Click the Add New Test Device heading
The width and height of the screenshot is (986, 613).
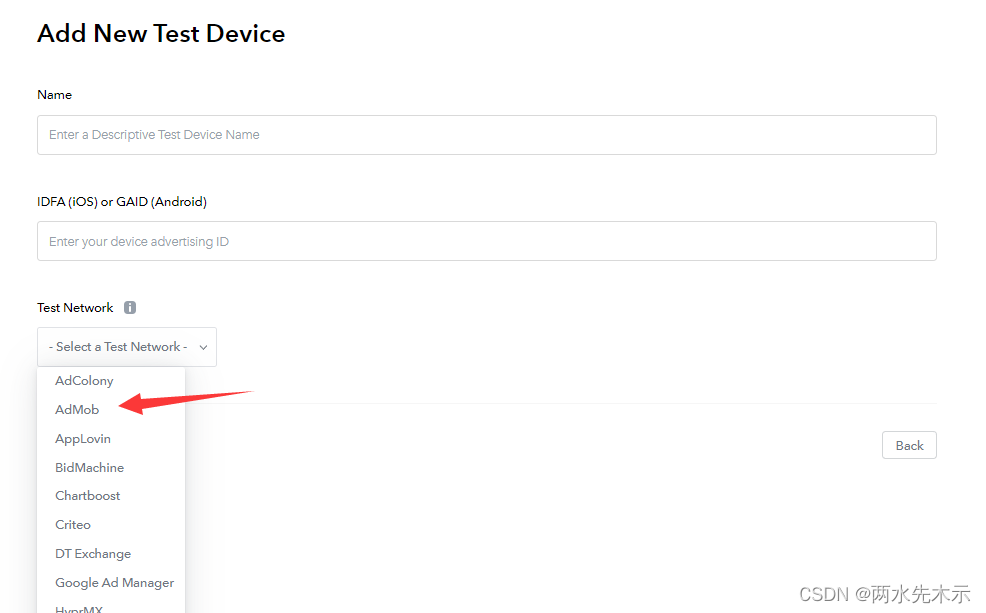(x=160, y=33)
